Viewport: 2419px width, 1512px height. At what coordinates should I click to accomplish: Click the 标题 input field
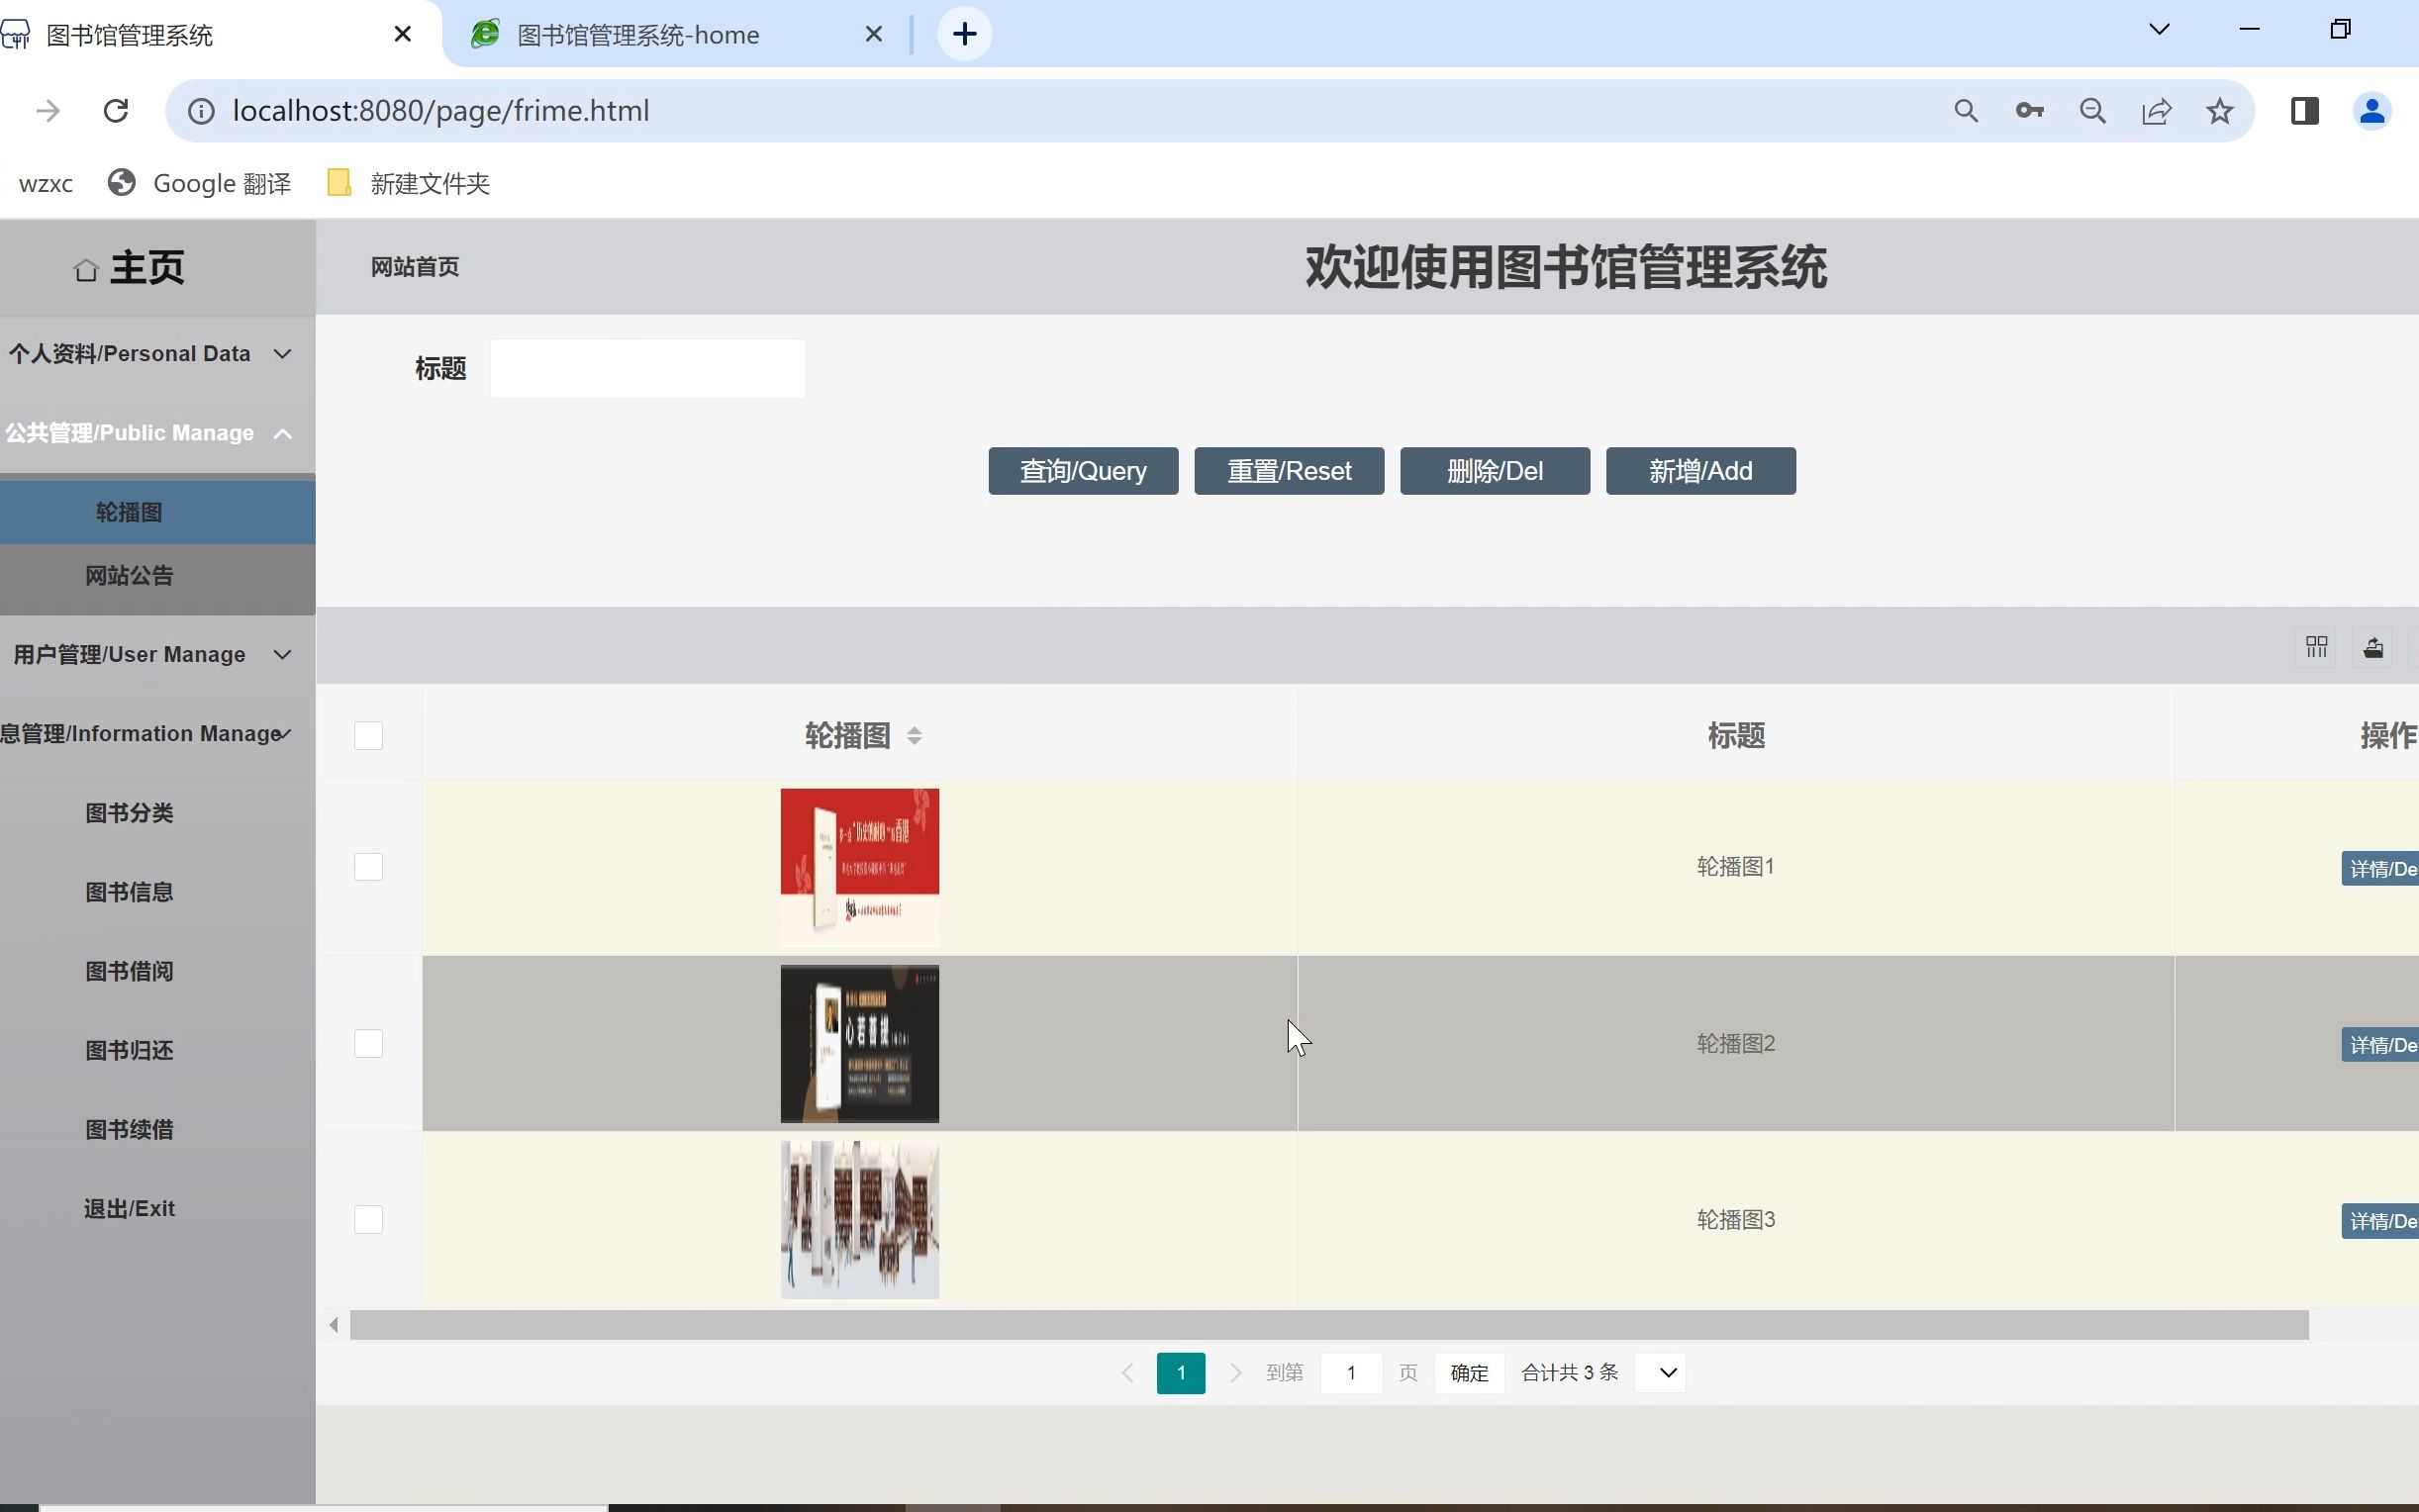(646, 367)
